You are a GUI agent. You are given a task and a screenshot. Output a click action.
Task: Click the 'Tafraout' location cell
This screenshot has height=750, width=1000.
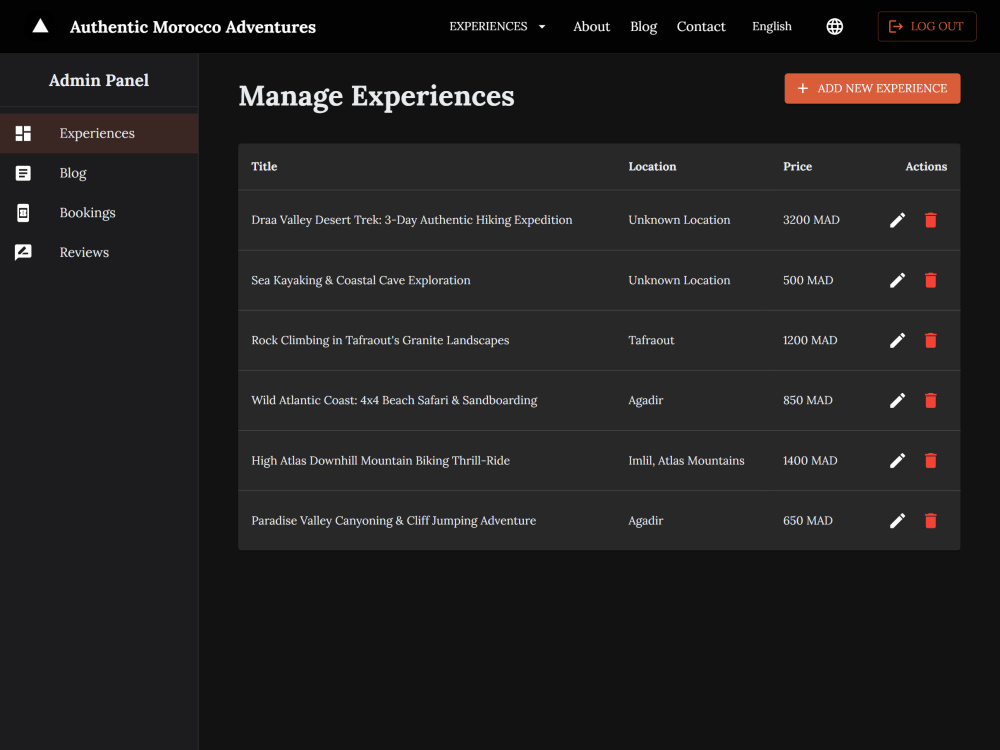point(651,340)
